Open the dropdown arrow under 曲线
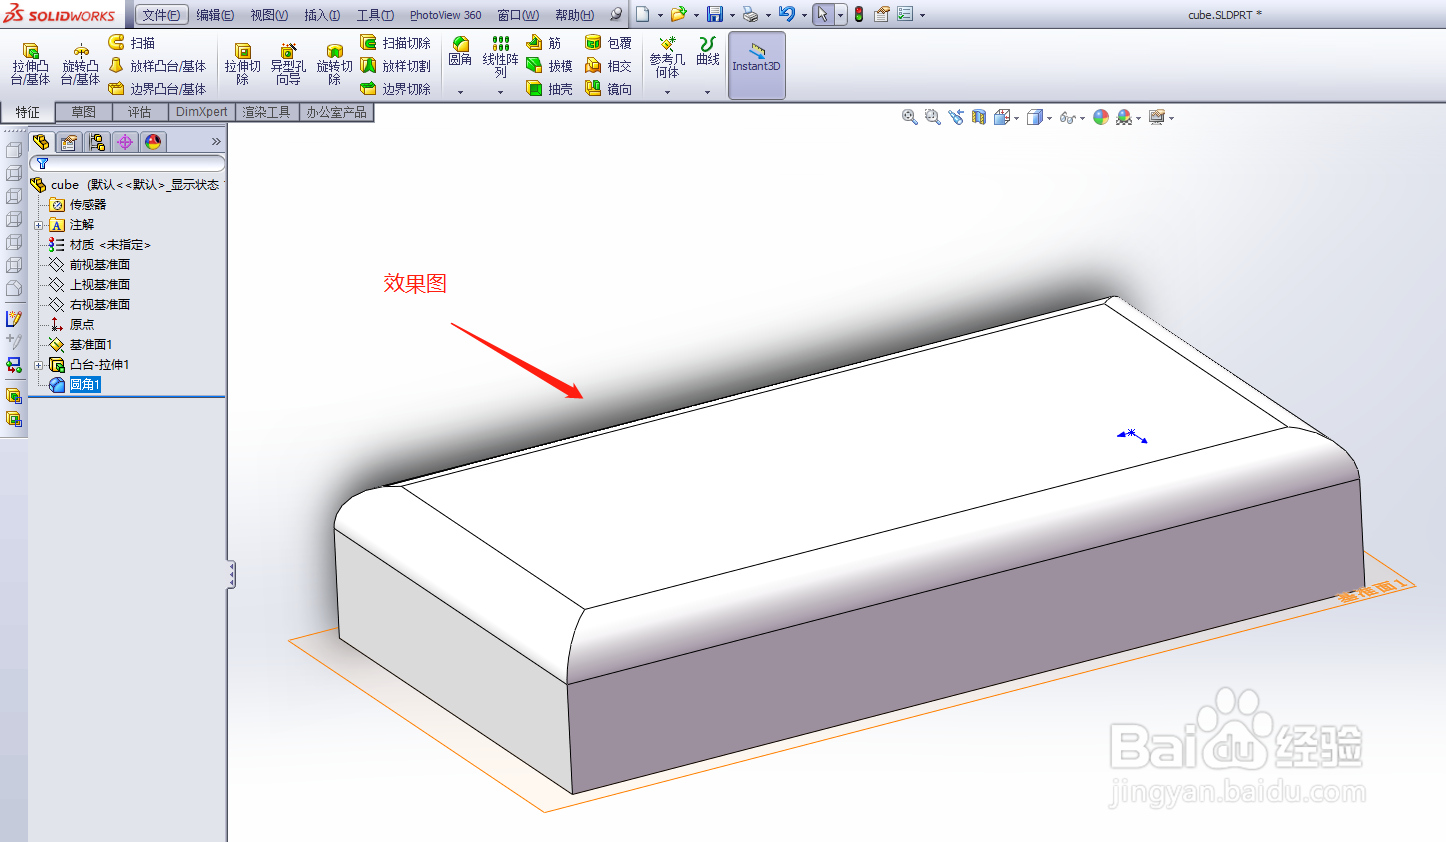This screenshot has height=842, width=1446. tap(707, 92)
